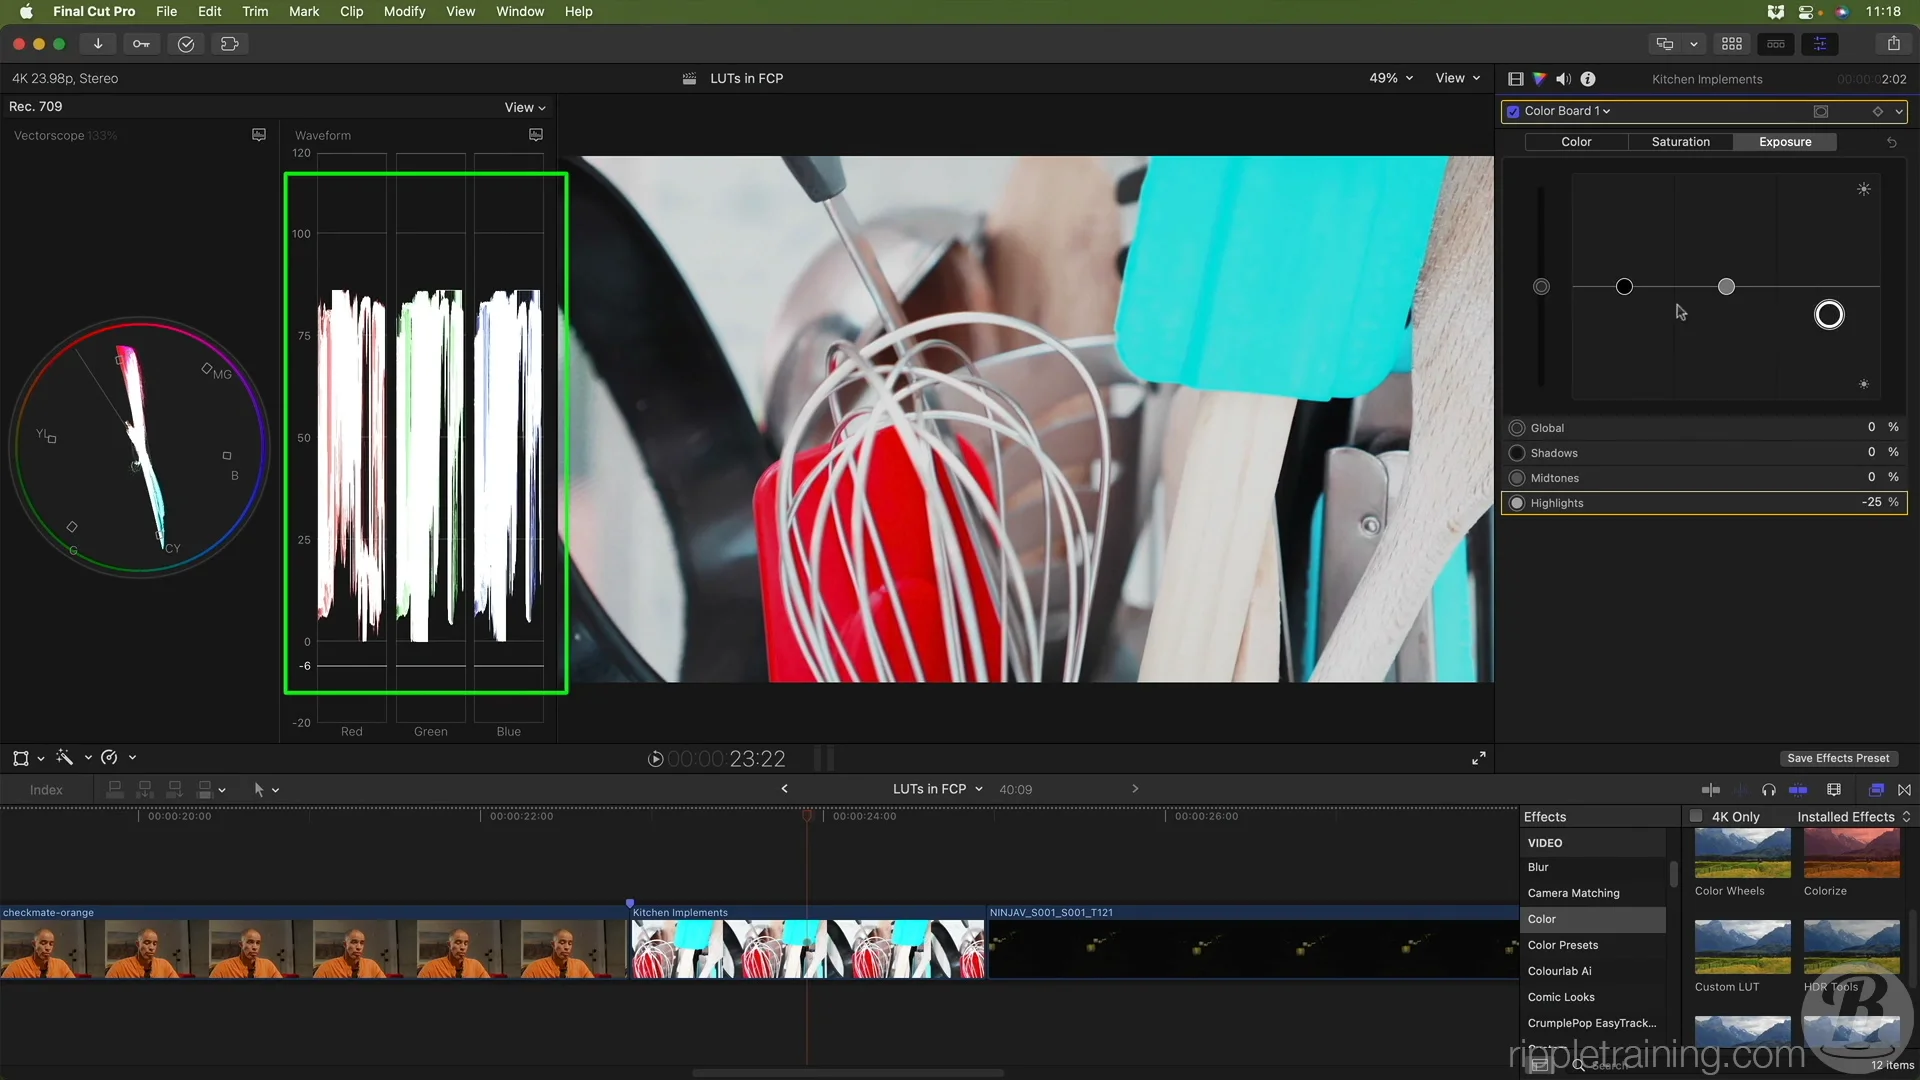Image resolution: width=1920 pixels, height=1080 pixels.
Task: Open the Info inspector icon
Action: click(x=1588, y=79)
